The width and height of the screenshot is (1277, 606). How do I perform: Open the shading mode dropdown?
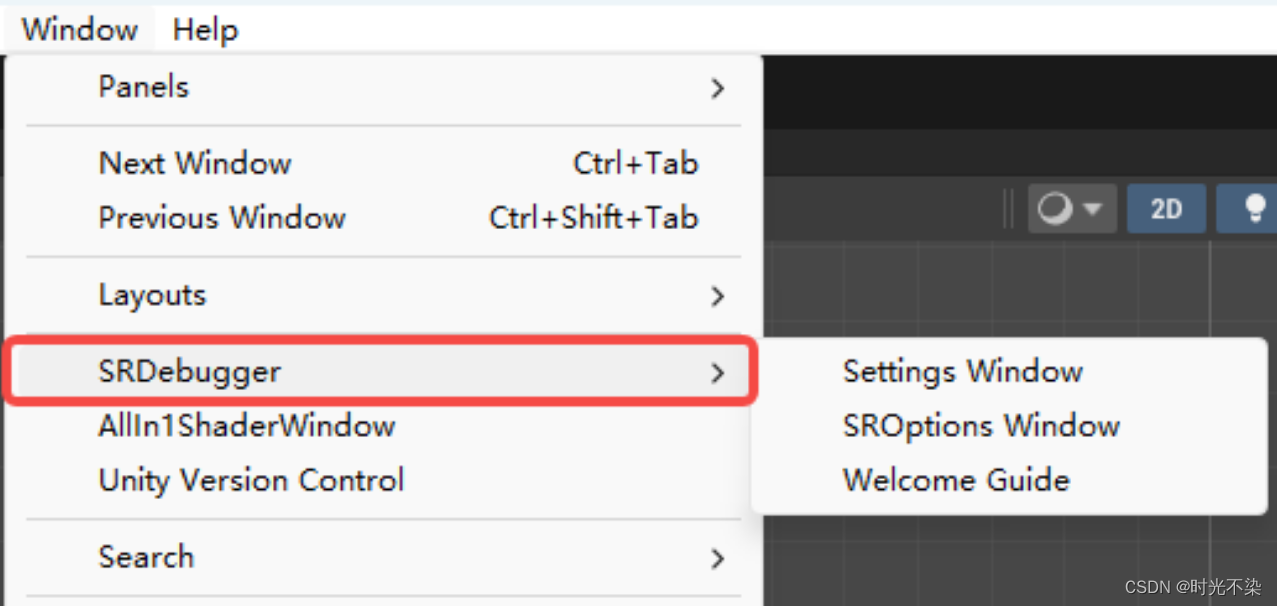[1092, 208]
